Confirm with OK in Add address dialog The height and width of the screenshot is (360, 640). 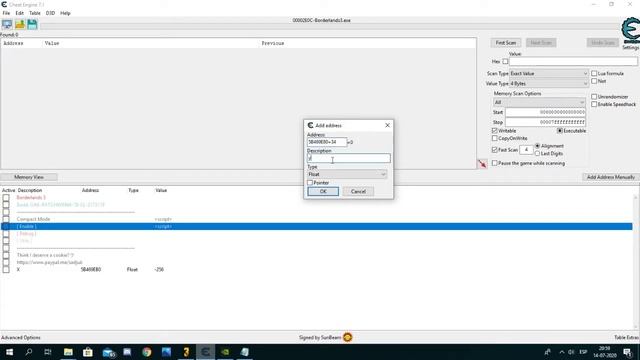[323, 191]
